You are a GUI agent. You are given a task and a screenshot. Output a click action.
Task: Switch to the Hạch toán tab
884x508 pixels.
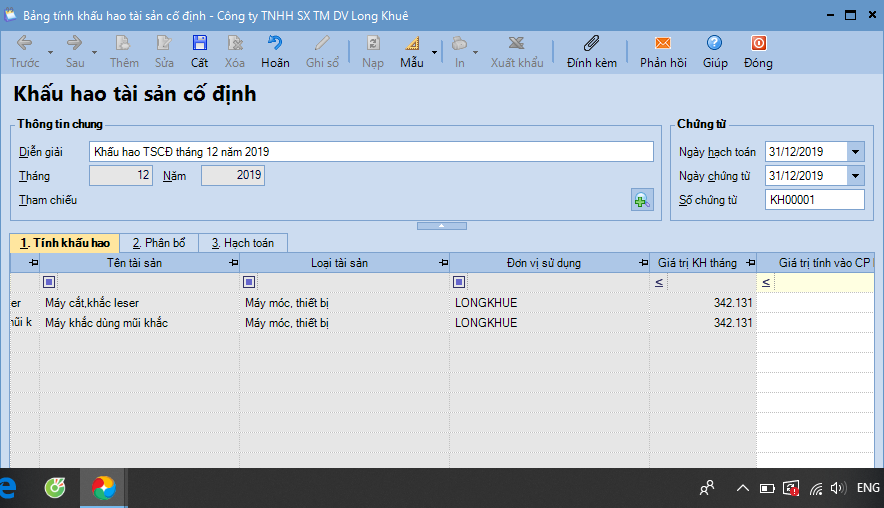(243, 243)
